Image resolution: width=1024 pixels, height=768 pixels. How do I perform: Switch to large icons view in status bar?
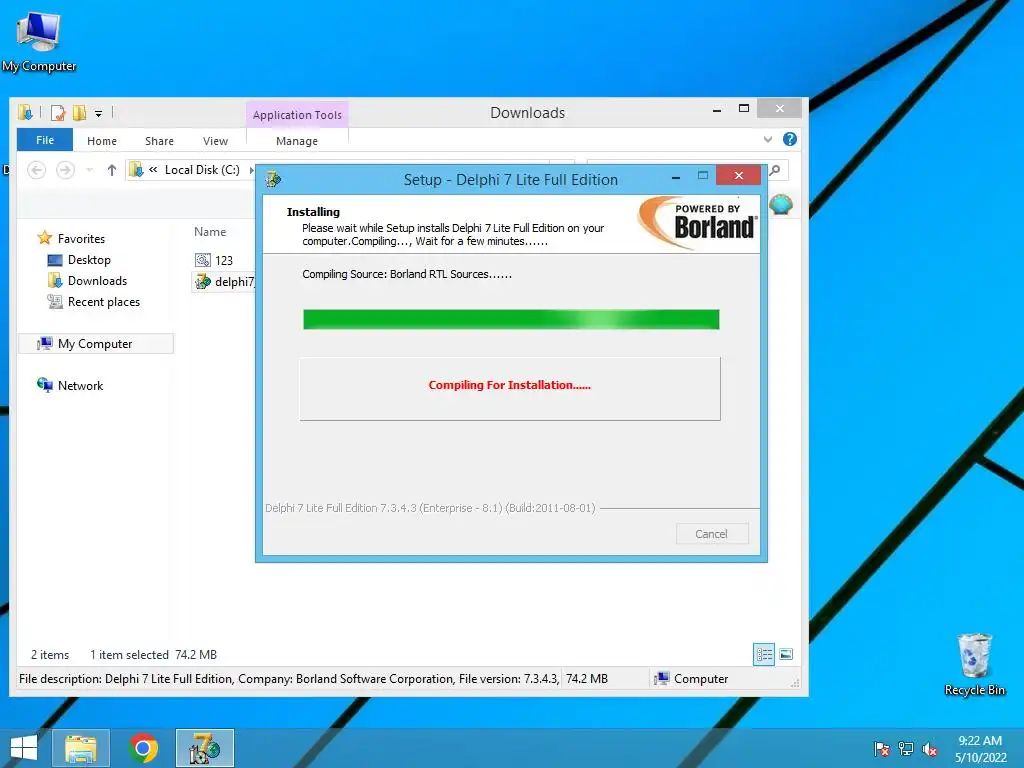click(786, 654)
